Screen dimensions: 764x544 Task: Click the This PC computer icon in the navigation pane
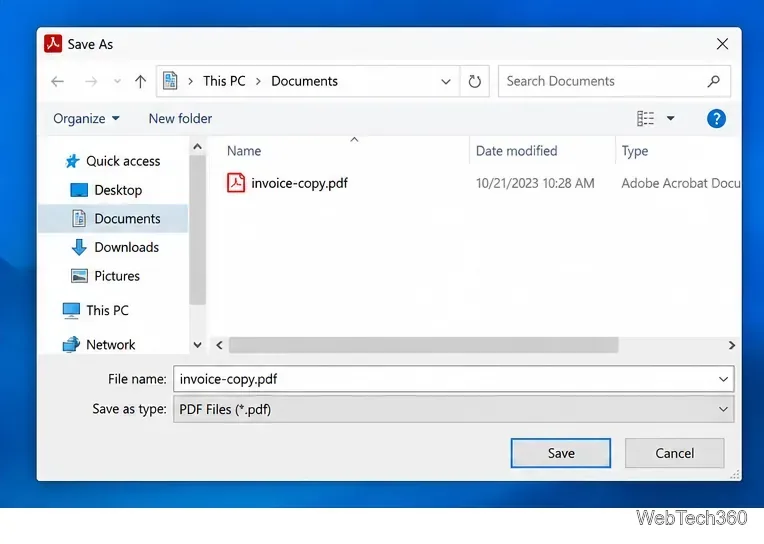coord(71,311)
